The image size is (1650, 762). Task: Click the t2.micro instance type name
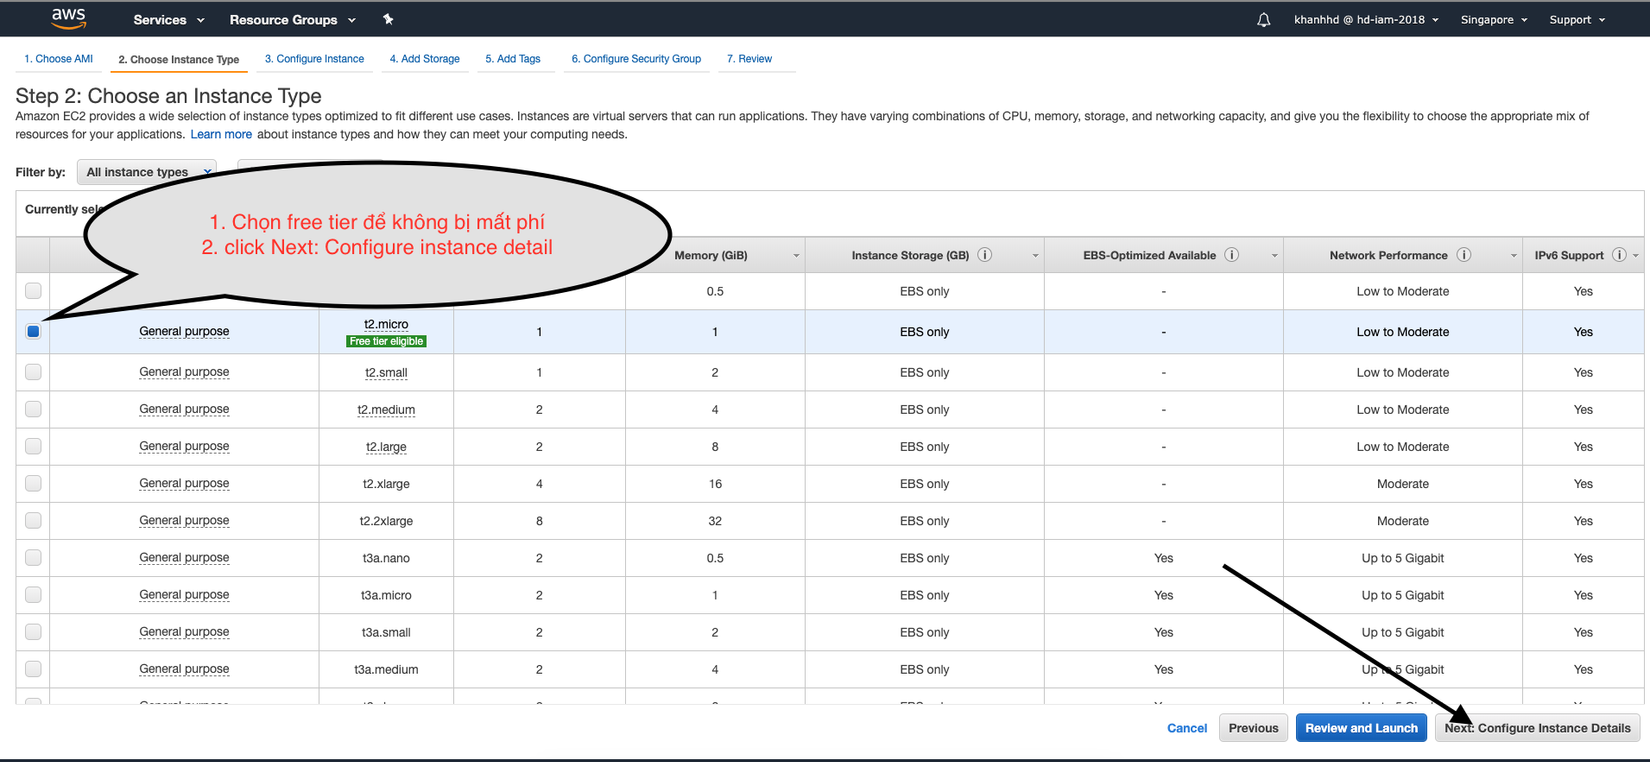click(x=386, y=324)
